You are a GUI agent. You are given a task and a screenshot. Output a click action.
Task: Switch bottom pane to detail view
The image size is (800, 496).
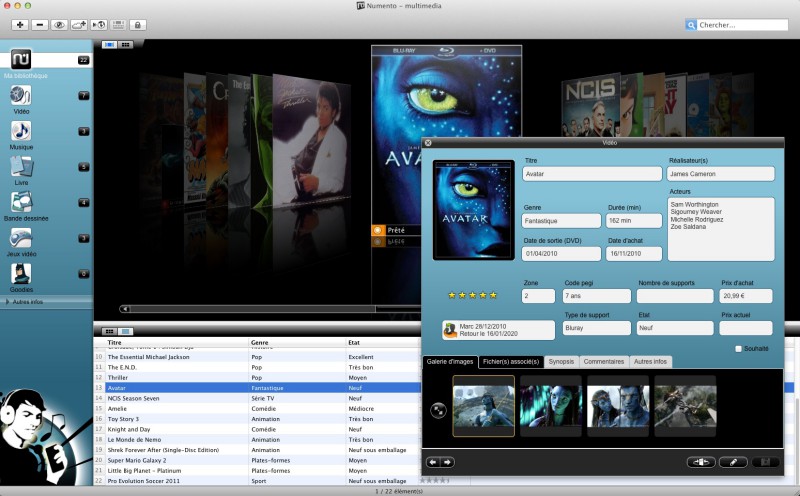coord(126,332)
